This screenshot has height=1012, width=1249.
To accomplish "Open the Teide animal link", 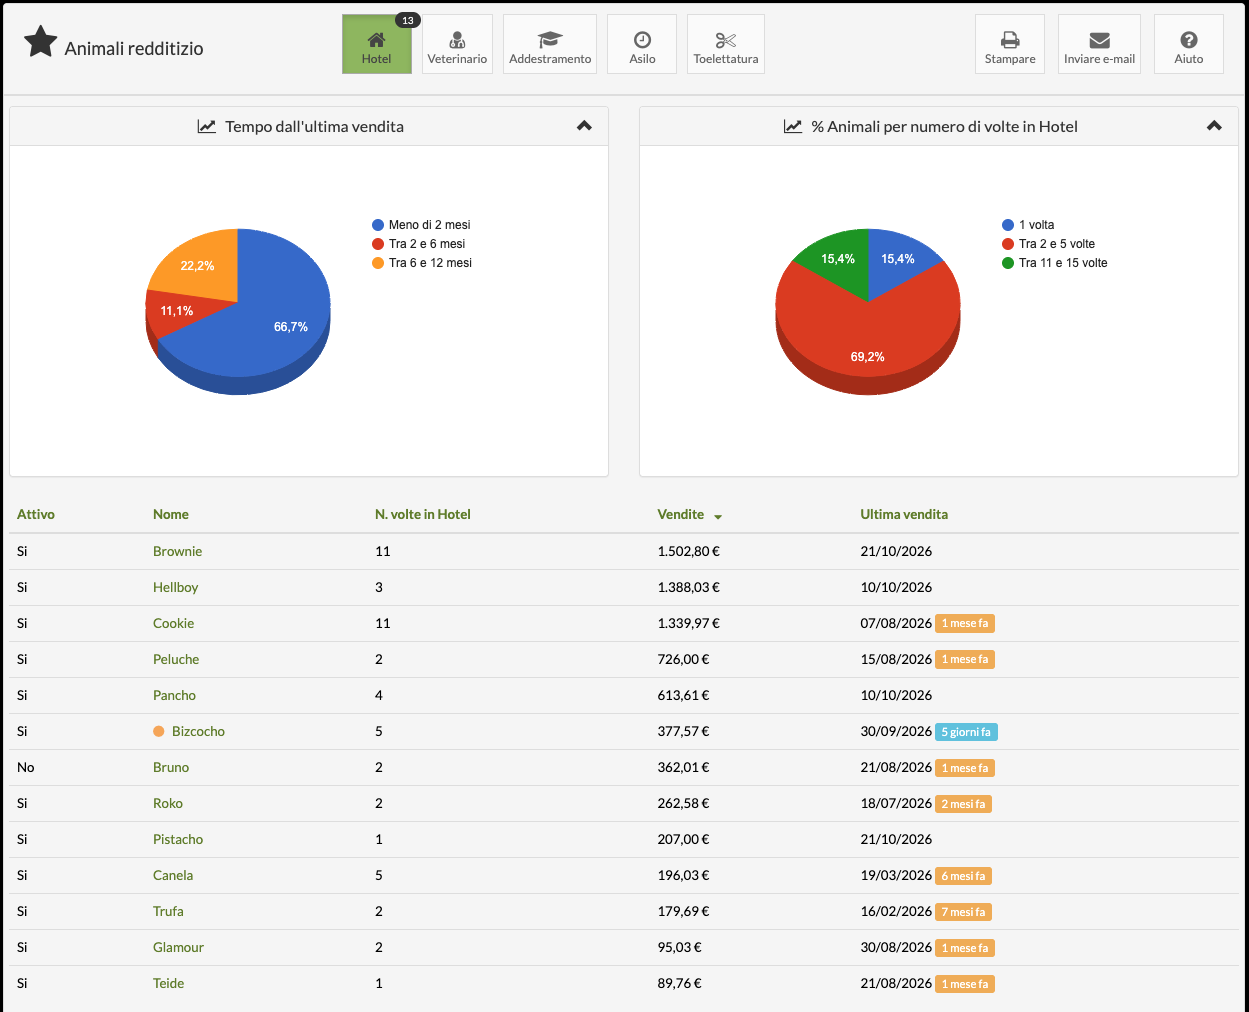I will [x=169, y=983].
